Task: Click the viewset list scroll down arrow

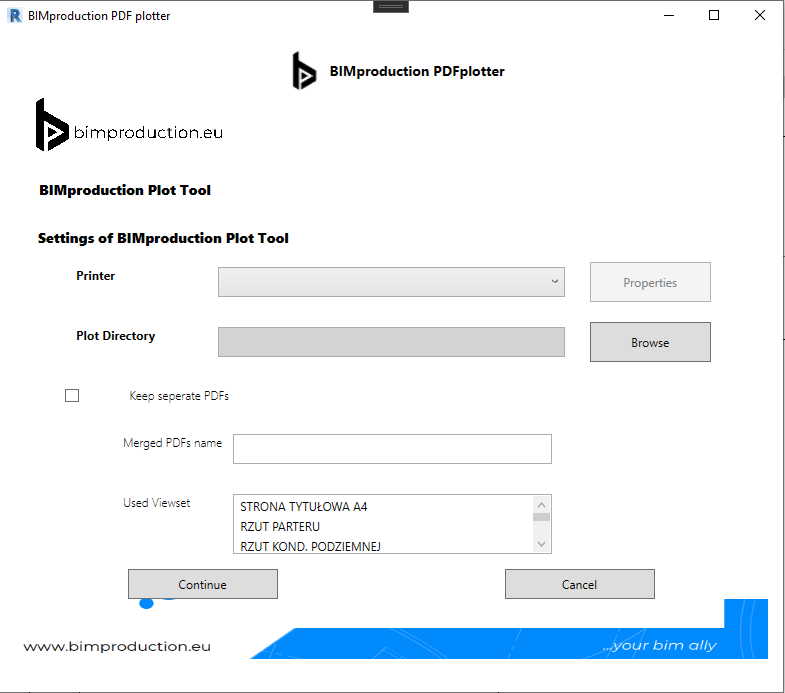Action: click(541, 544)
